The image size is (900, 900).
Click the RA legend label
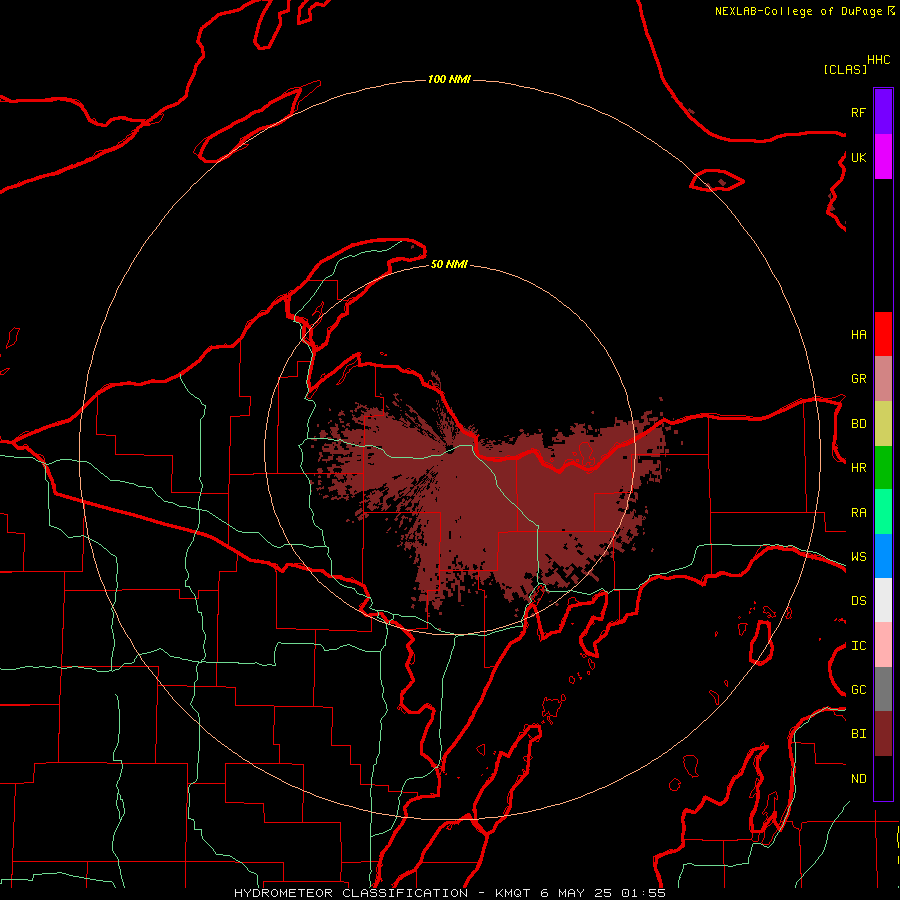click(858, 513)
